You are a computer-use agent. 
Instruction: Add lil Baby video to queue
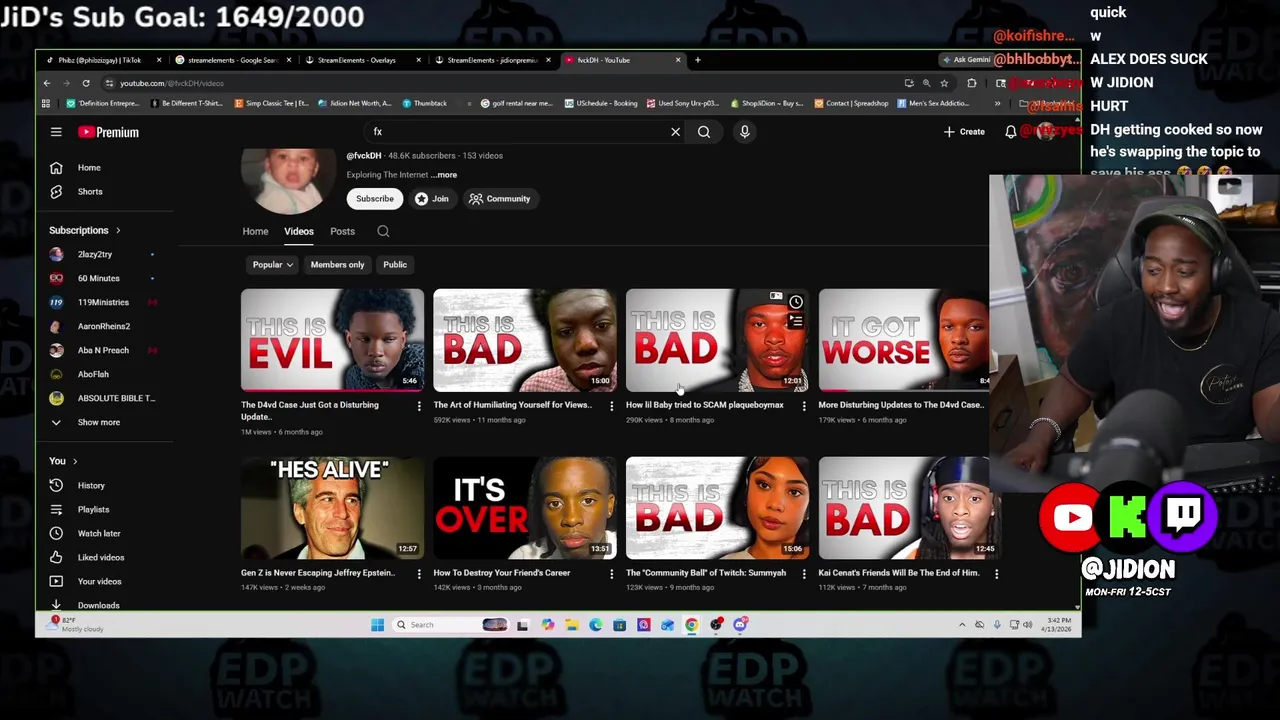tap(796, 321)
